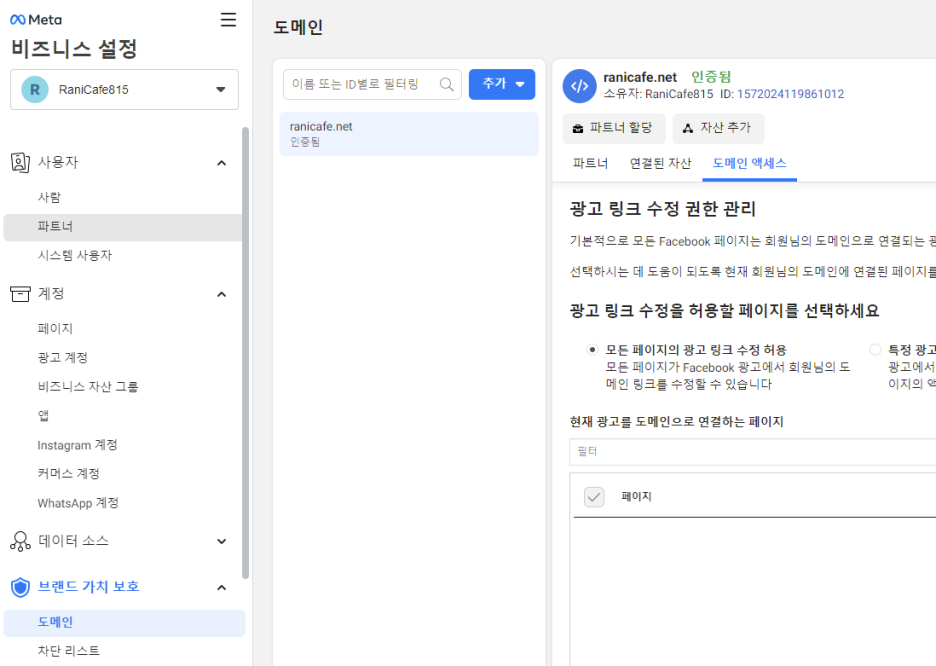This screenshot has height=666, width=936.
Task: Click the 계정 archive box icon
Action: 20,294
